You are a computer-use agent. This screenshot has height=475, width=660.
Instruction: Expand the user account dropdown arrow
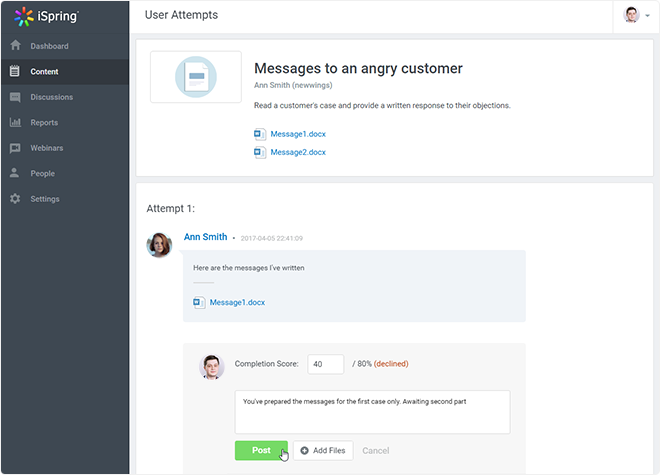tap(647, 16)
